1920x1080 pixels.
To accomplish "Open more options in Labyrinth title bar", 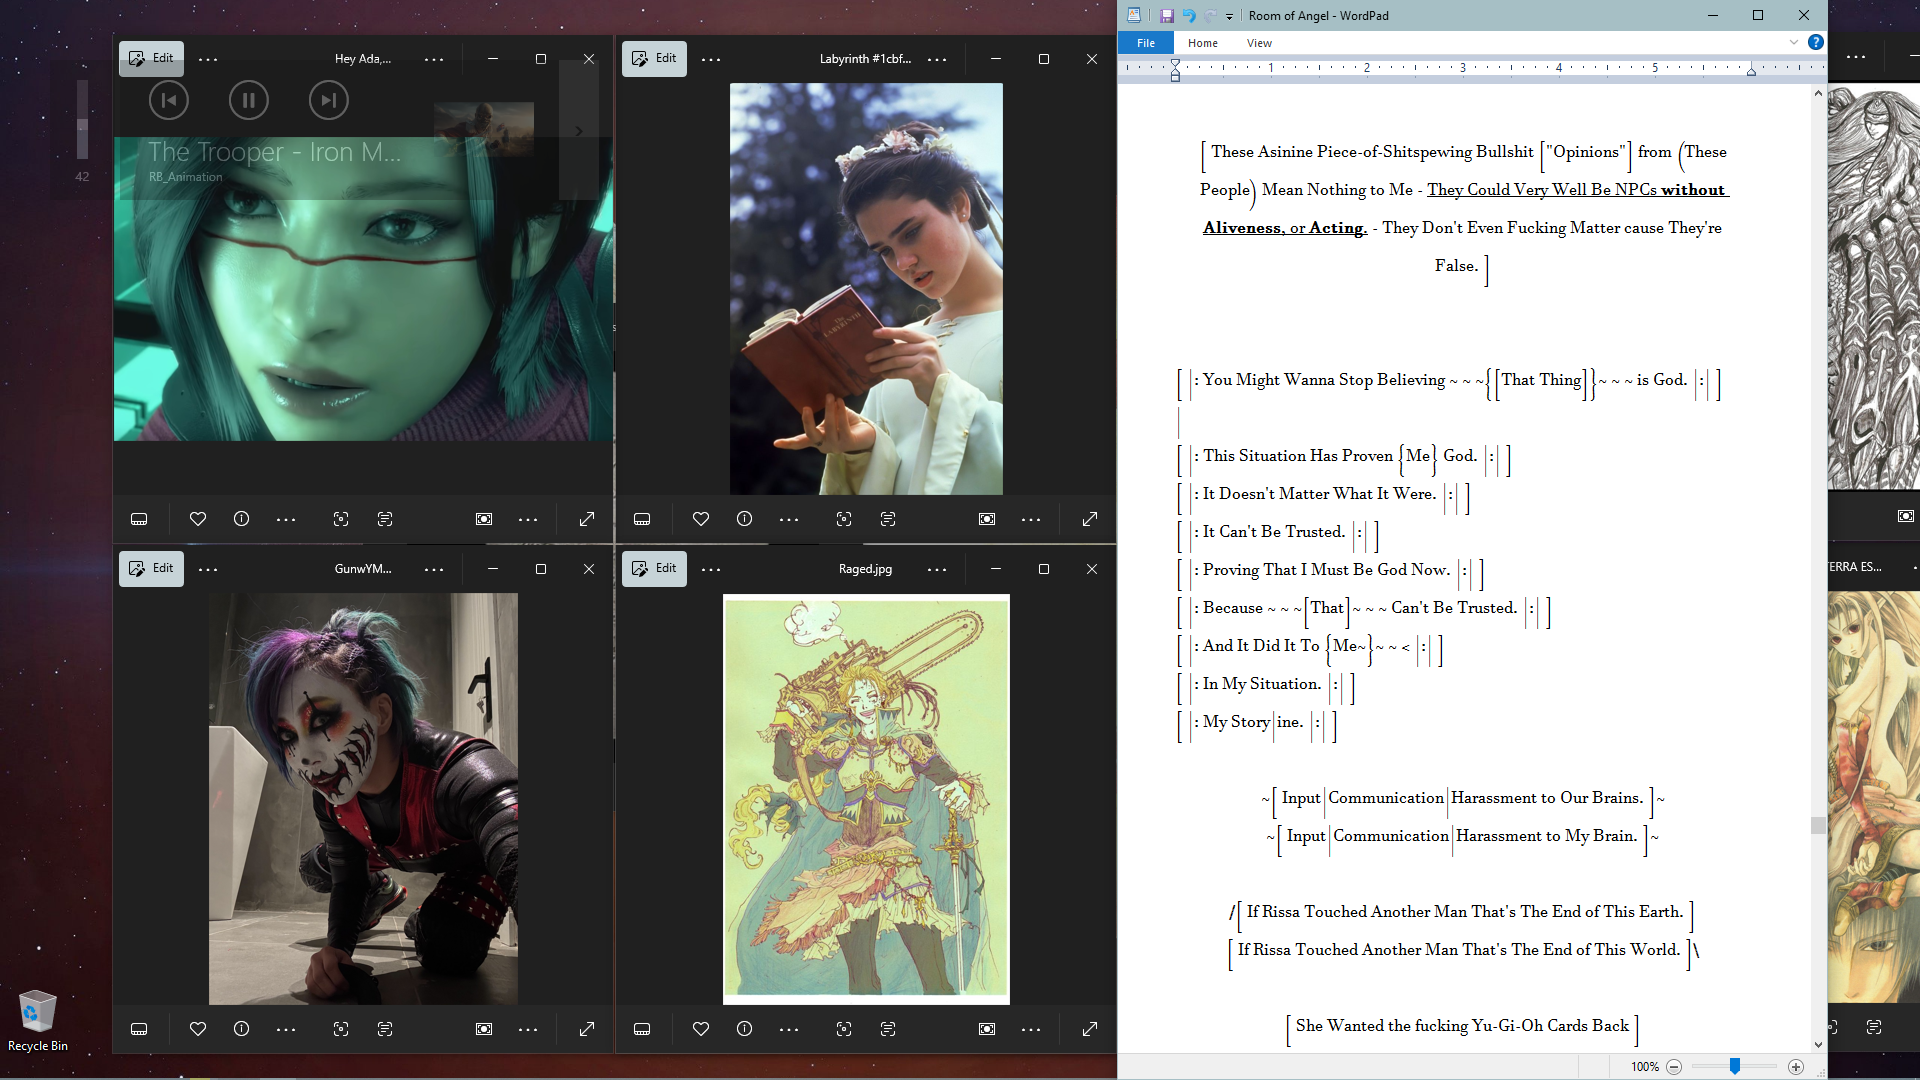I will [x=937, y=59].
